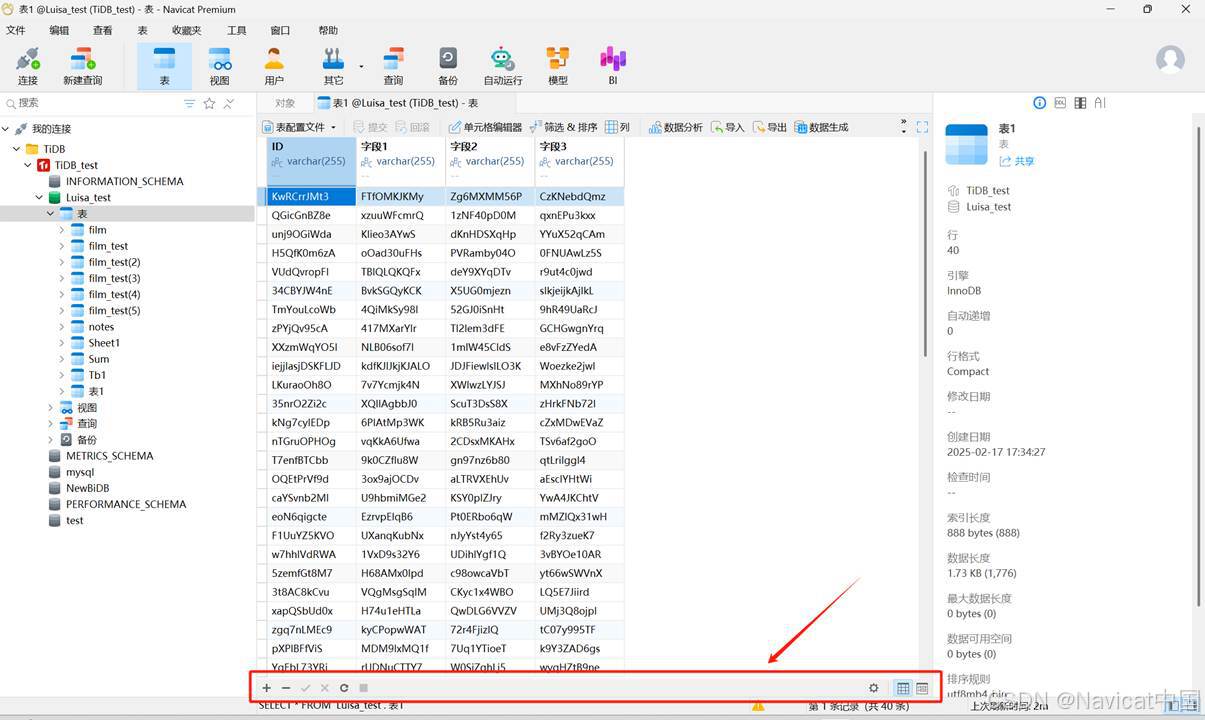The height and width of the screenshot is (720, 1205).
Task: Collapse the 我的连接 tree node
Action: (6, 129)
